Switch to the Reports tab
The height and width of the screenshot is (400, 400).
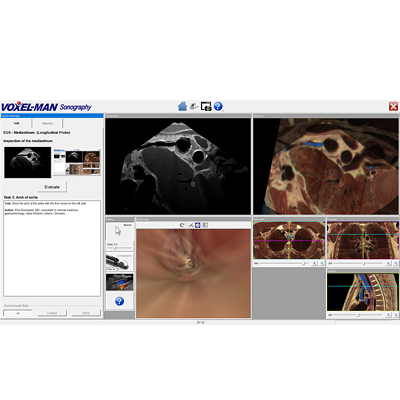[x=47, y=123]
